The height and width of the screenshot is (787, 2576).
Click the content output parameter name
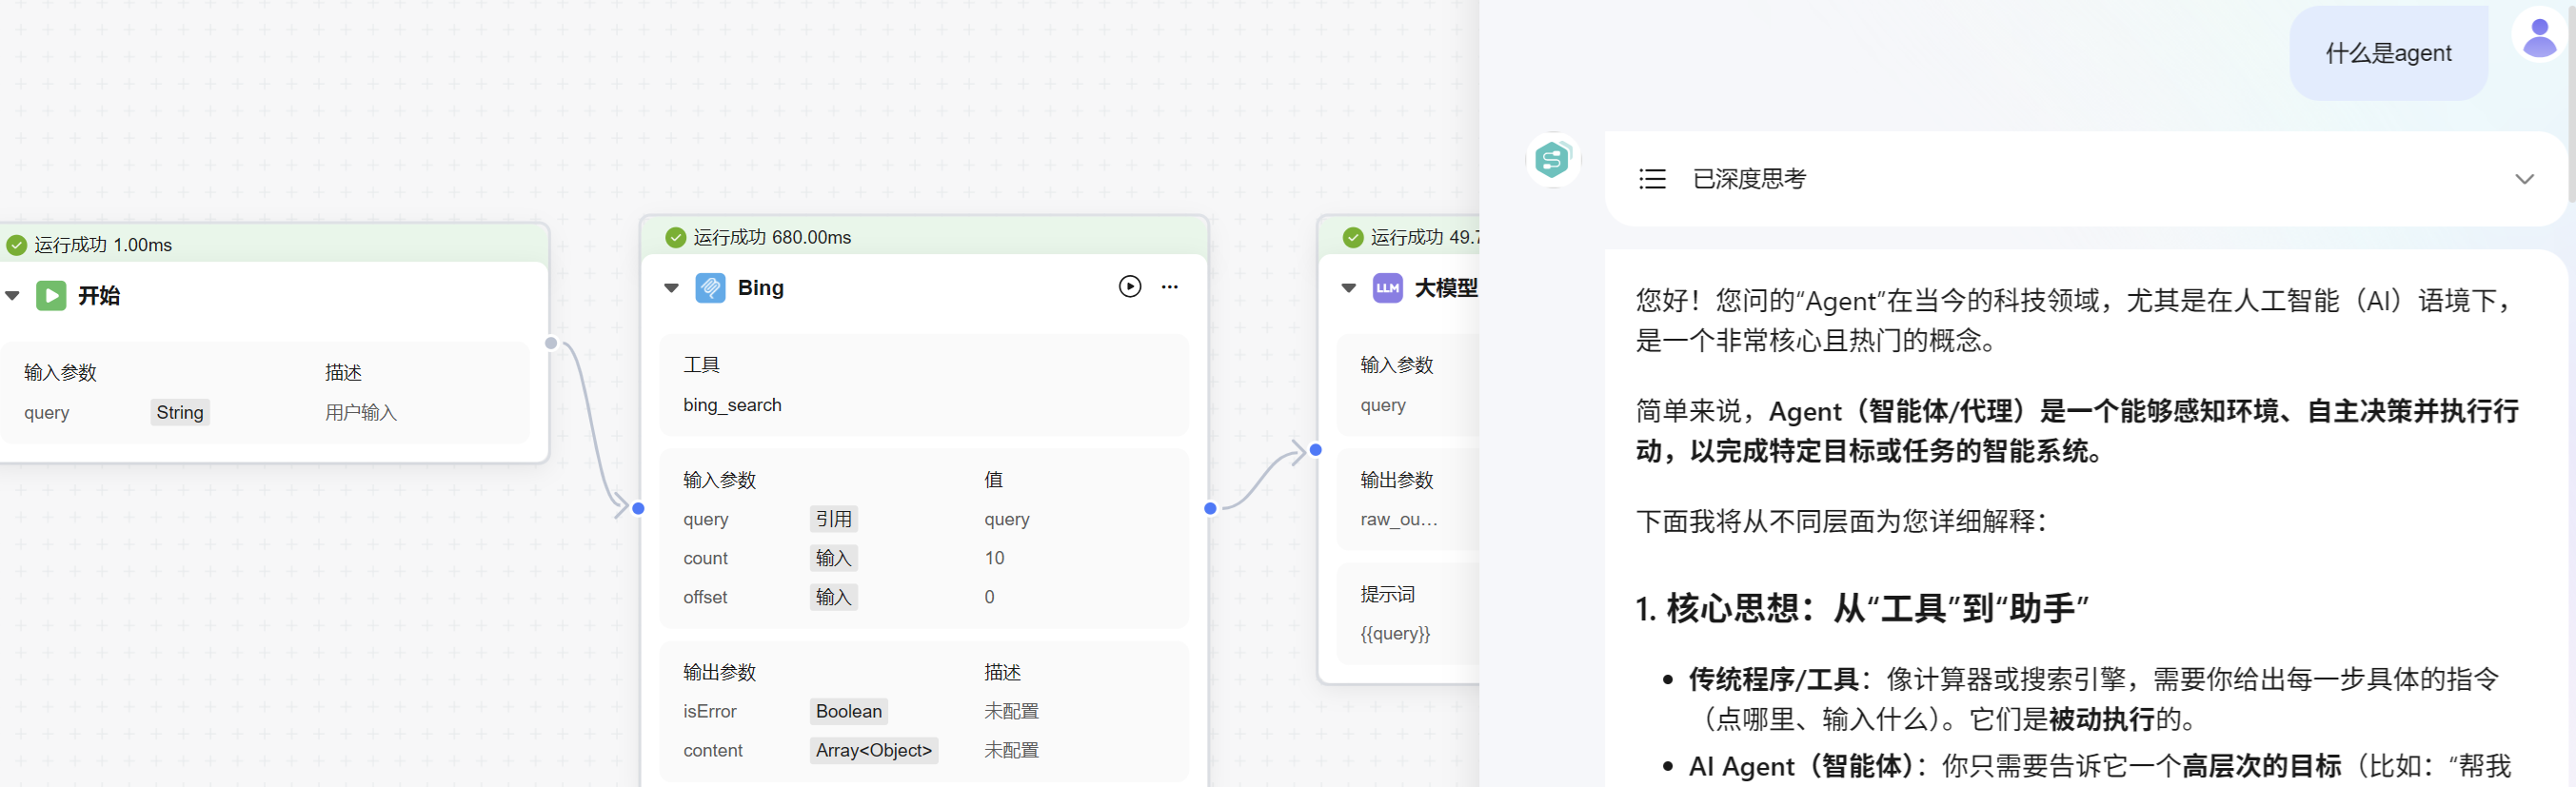click(713, 750)
